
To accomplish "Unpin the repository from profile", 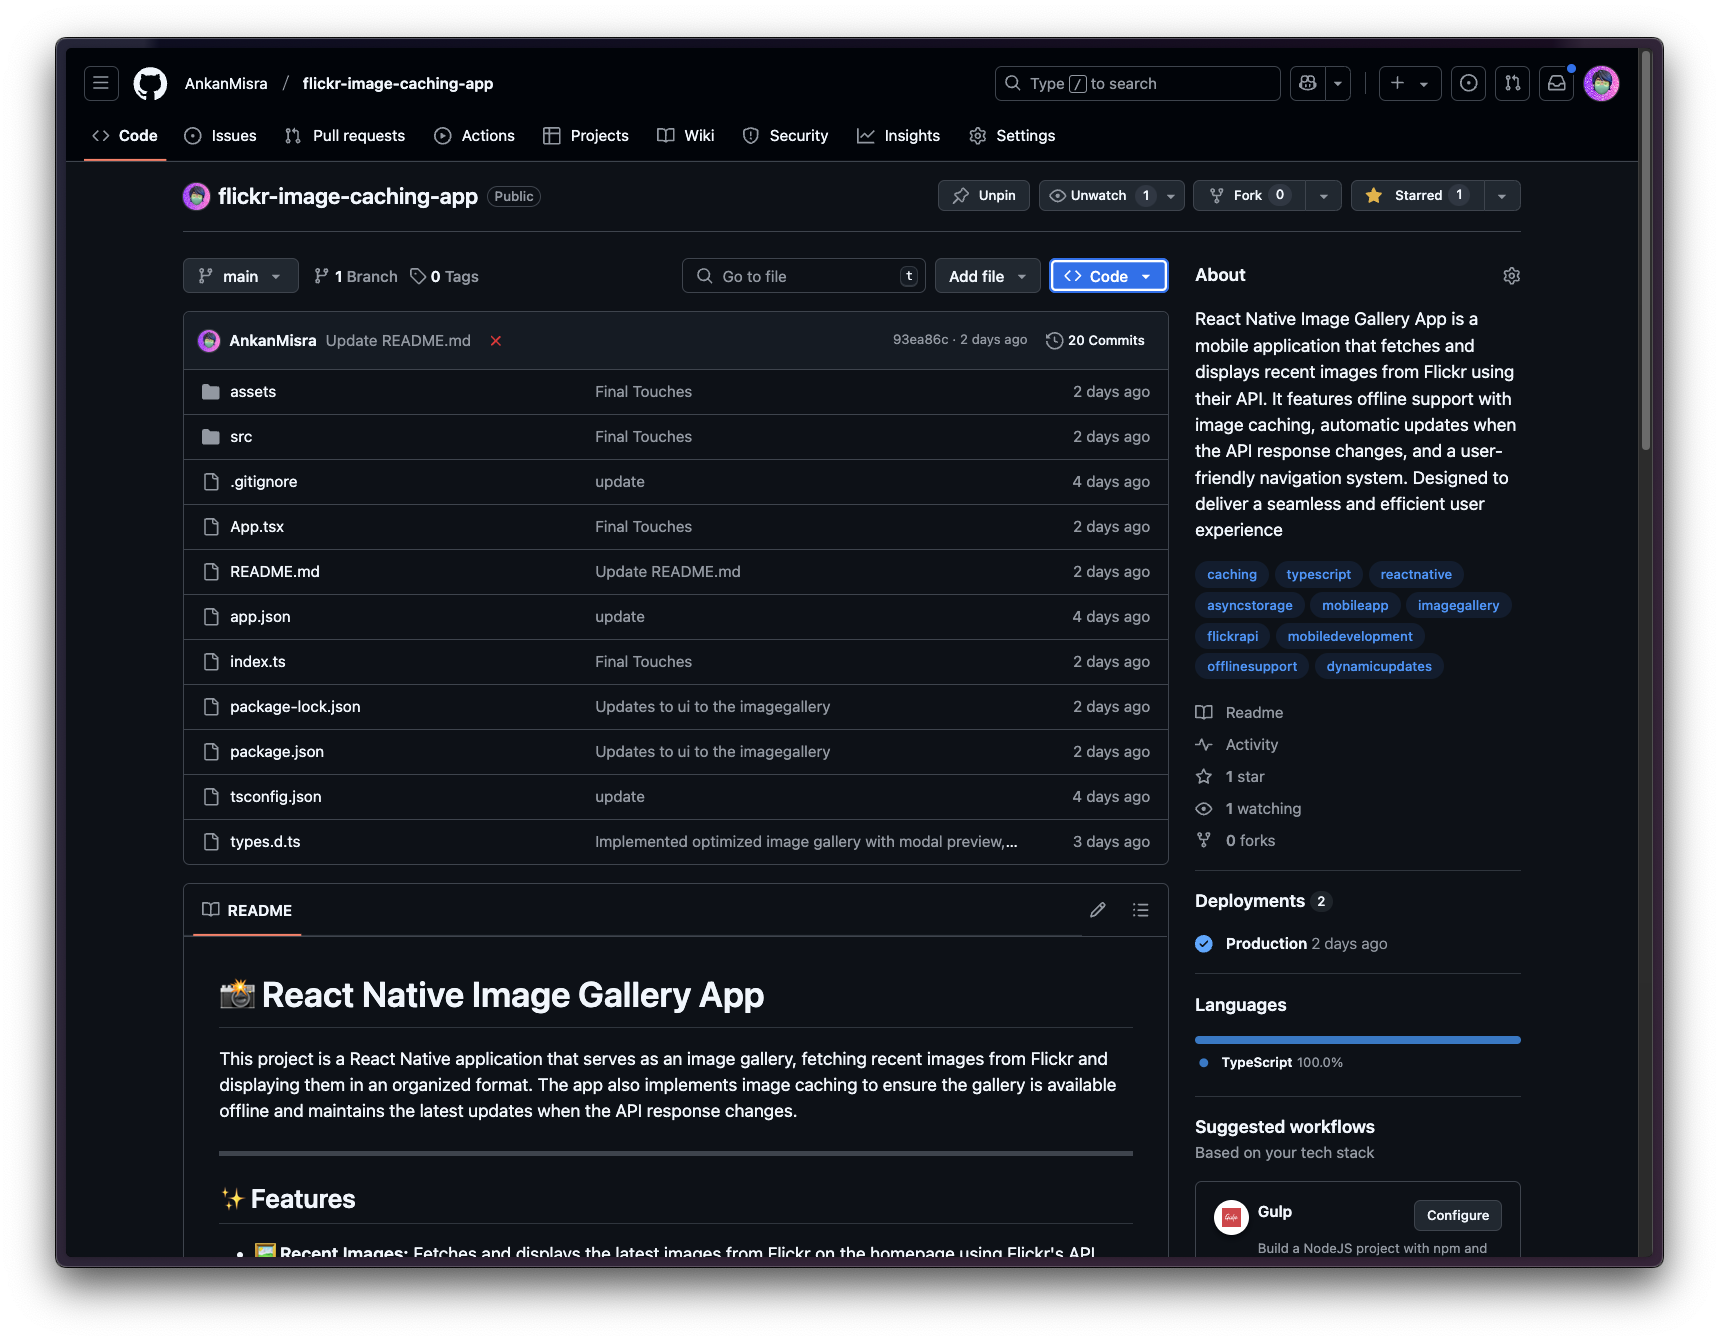I will tap(984, 195).
